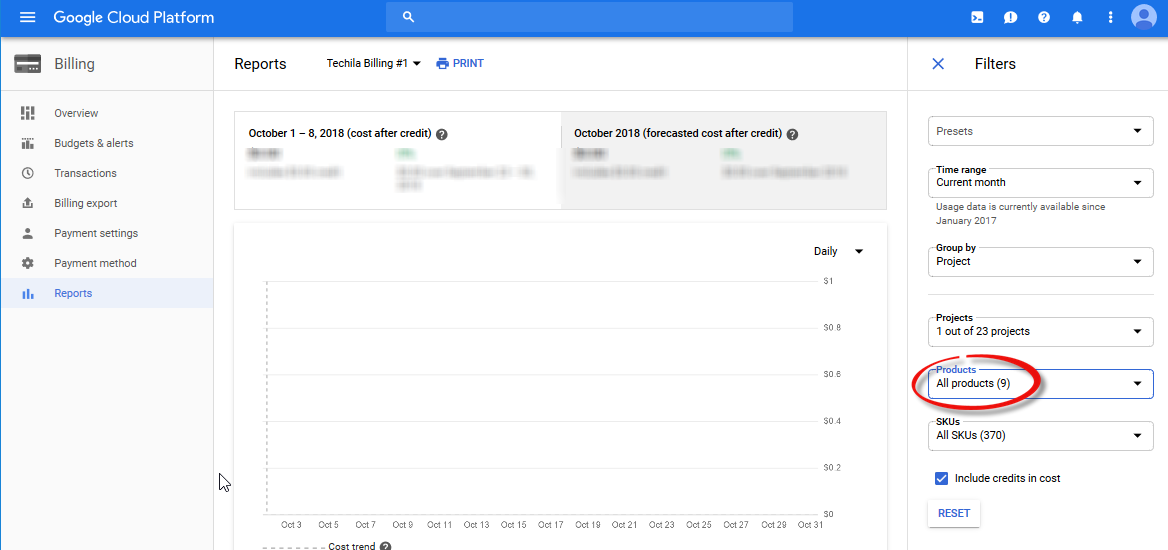Click help icon beside cost after credit

(442, 134)
